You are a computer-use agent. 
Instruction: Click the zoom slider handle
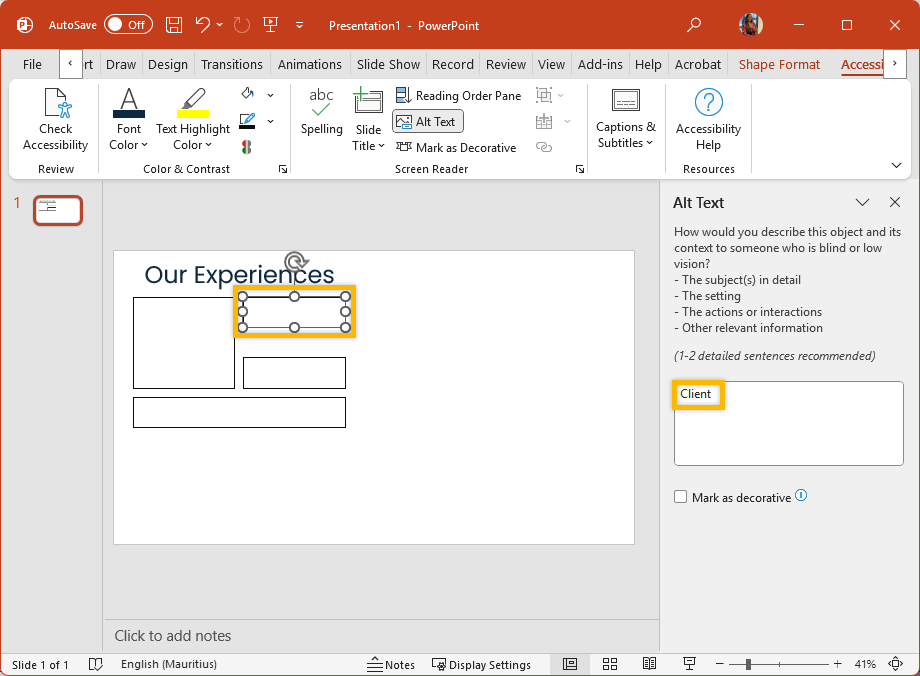tap(748, 664)
